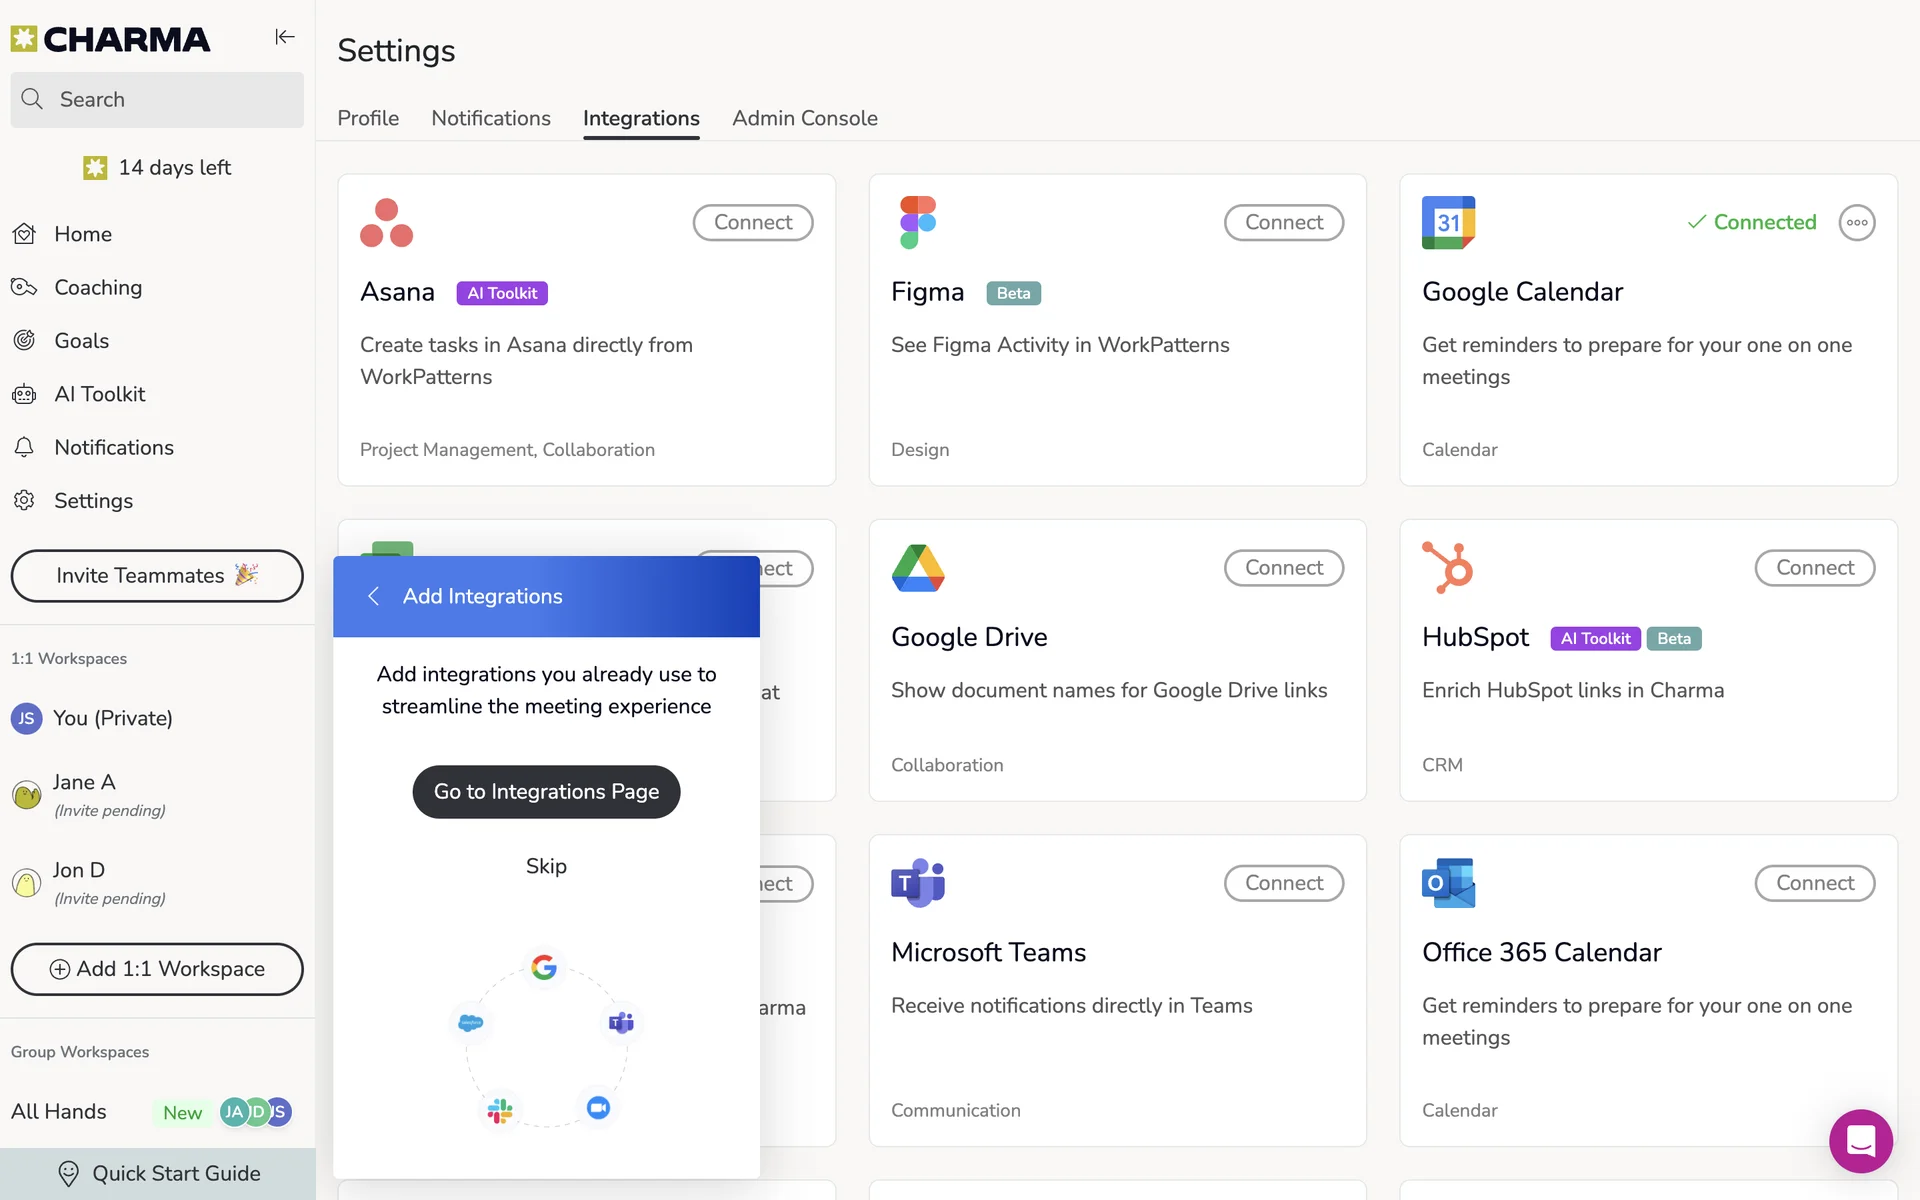Viewport: 1920px width, 1200px height.
Task: Open AI Toolkit from the sidebar
Action: coord(99,394)
